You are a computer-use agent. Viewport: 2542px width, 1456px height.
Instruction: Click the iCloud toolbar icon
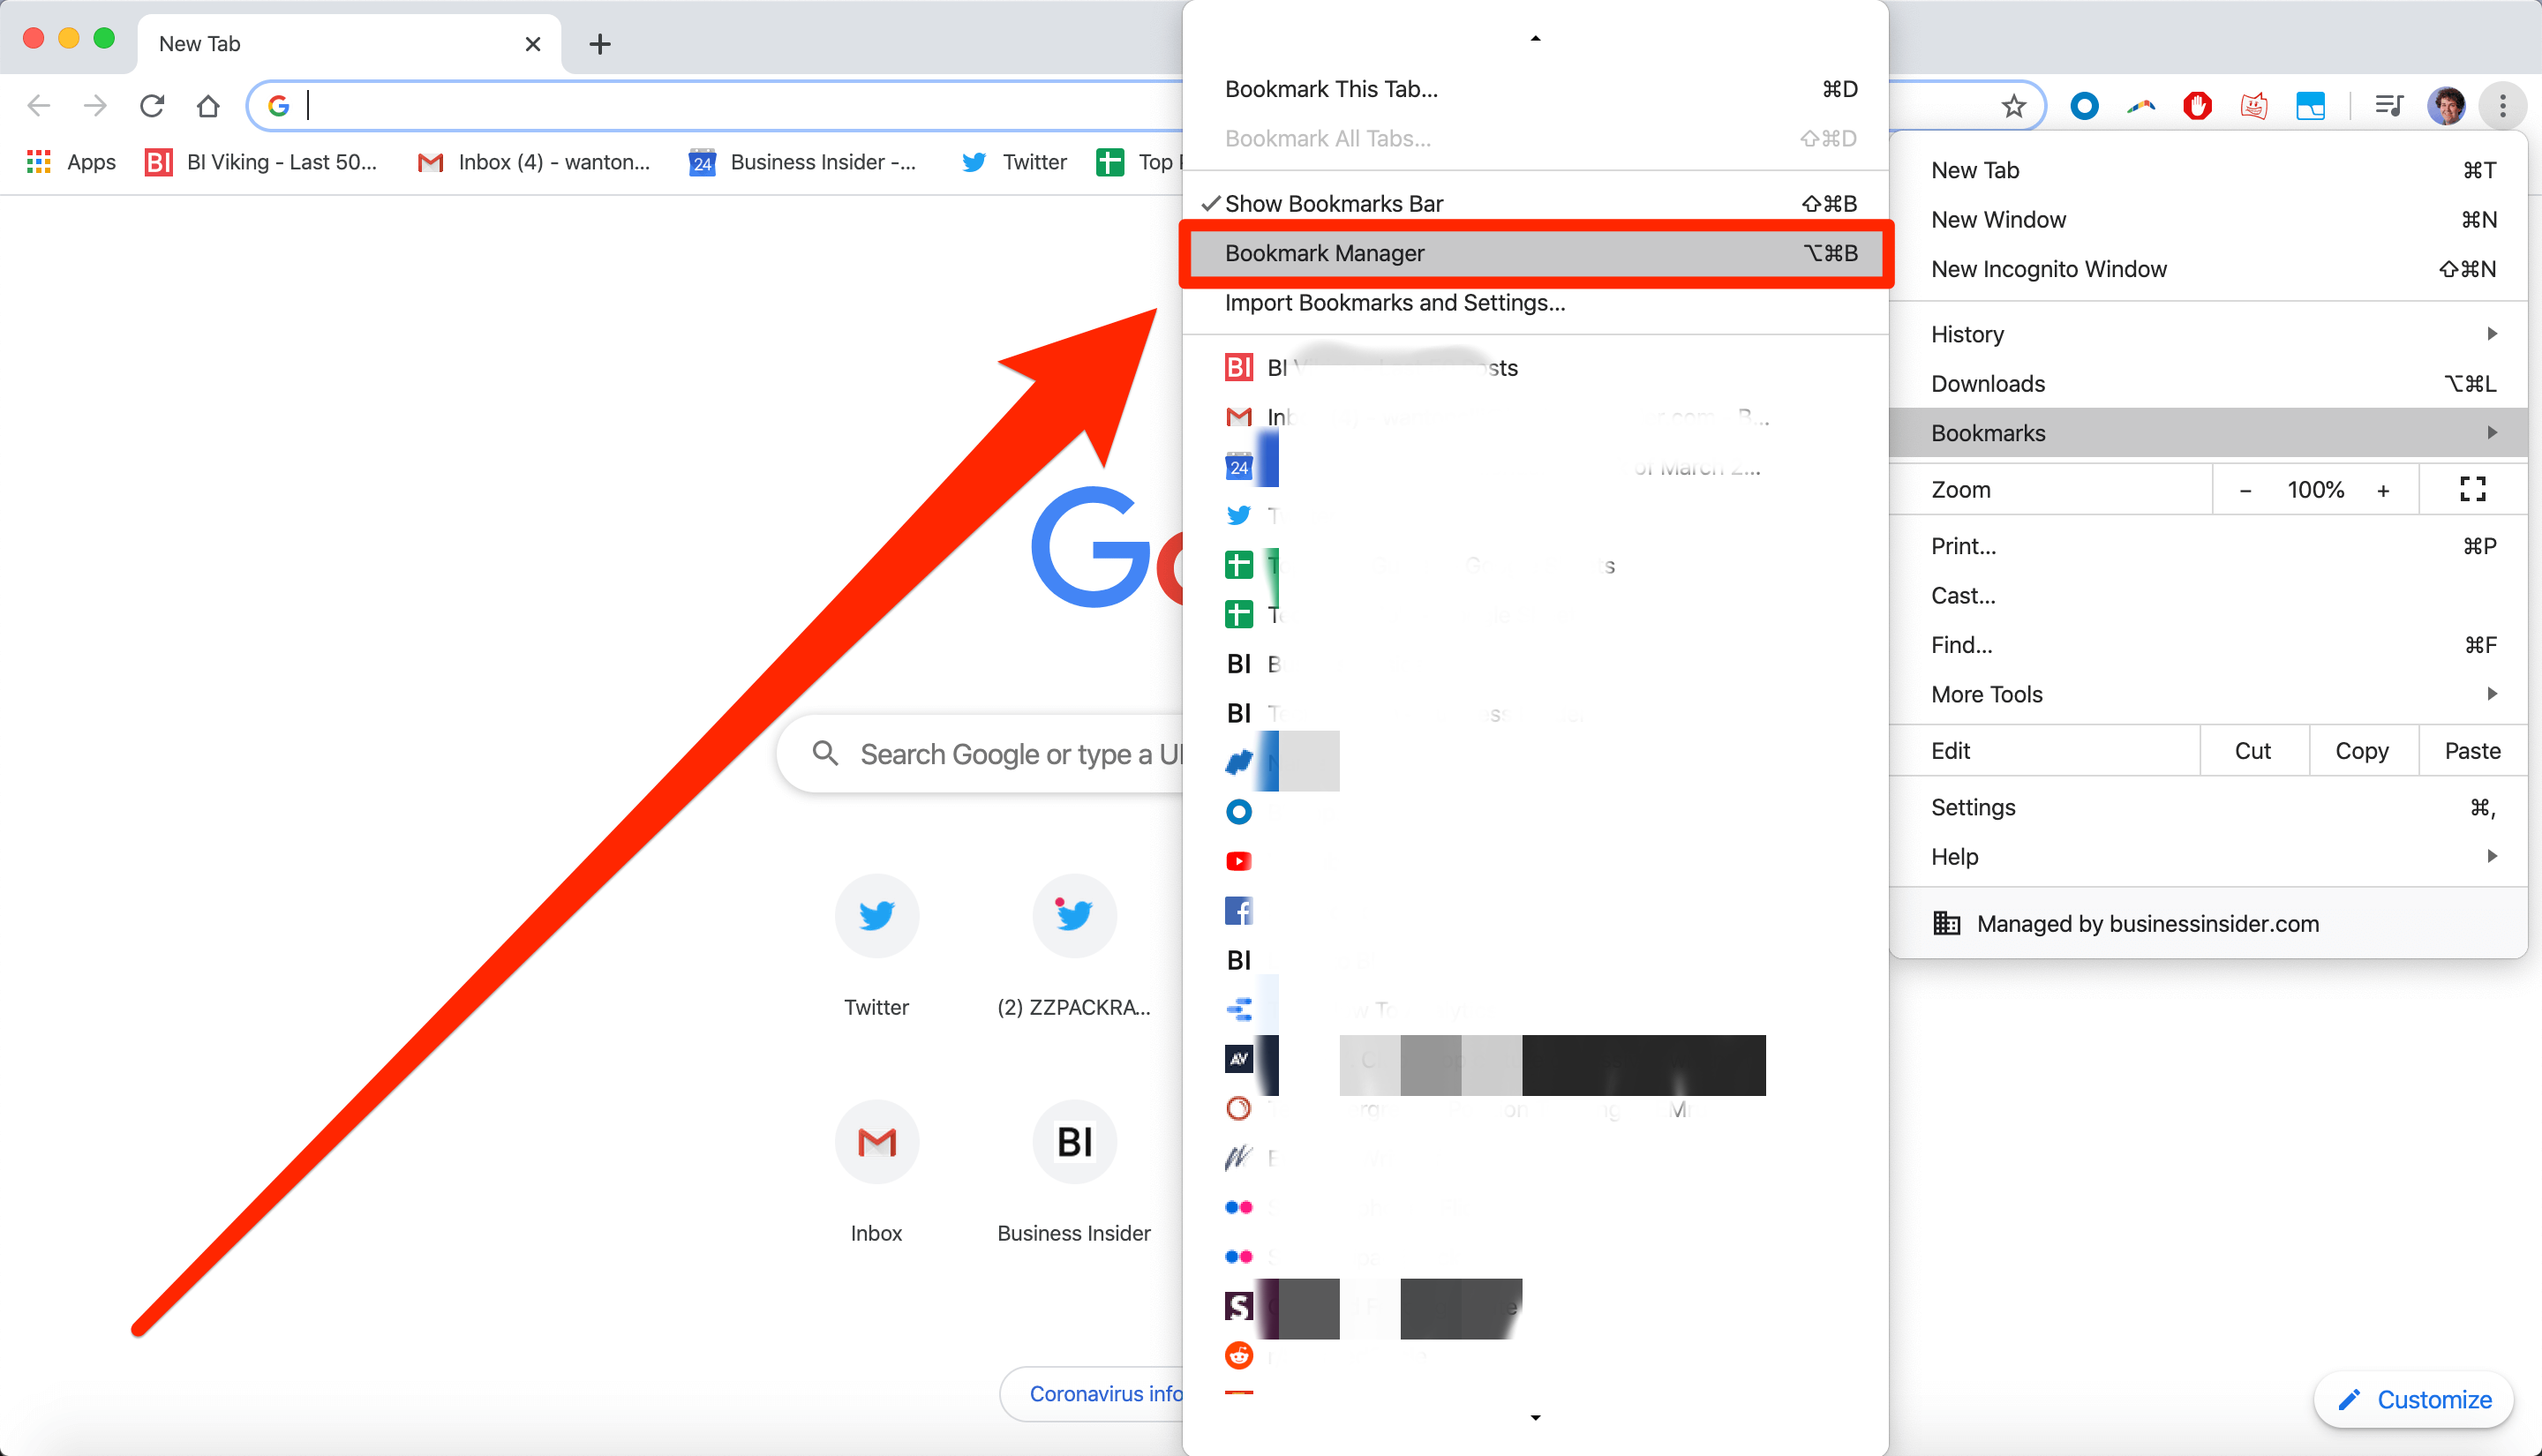(2308, 105)
